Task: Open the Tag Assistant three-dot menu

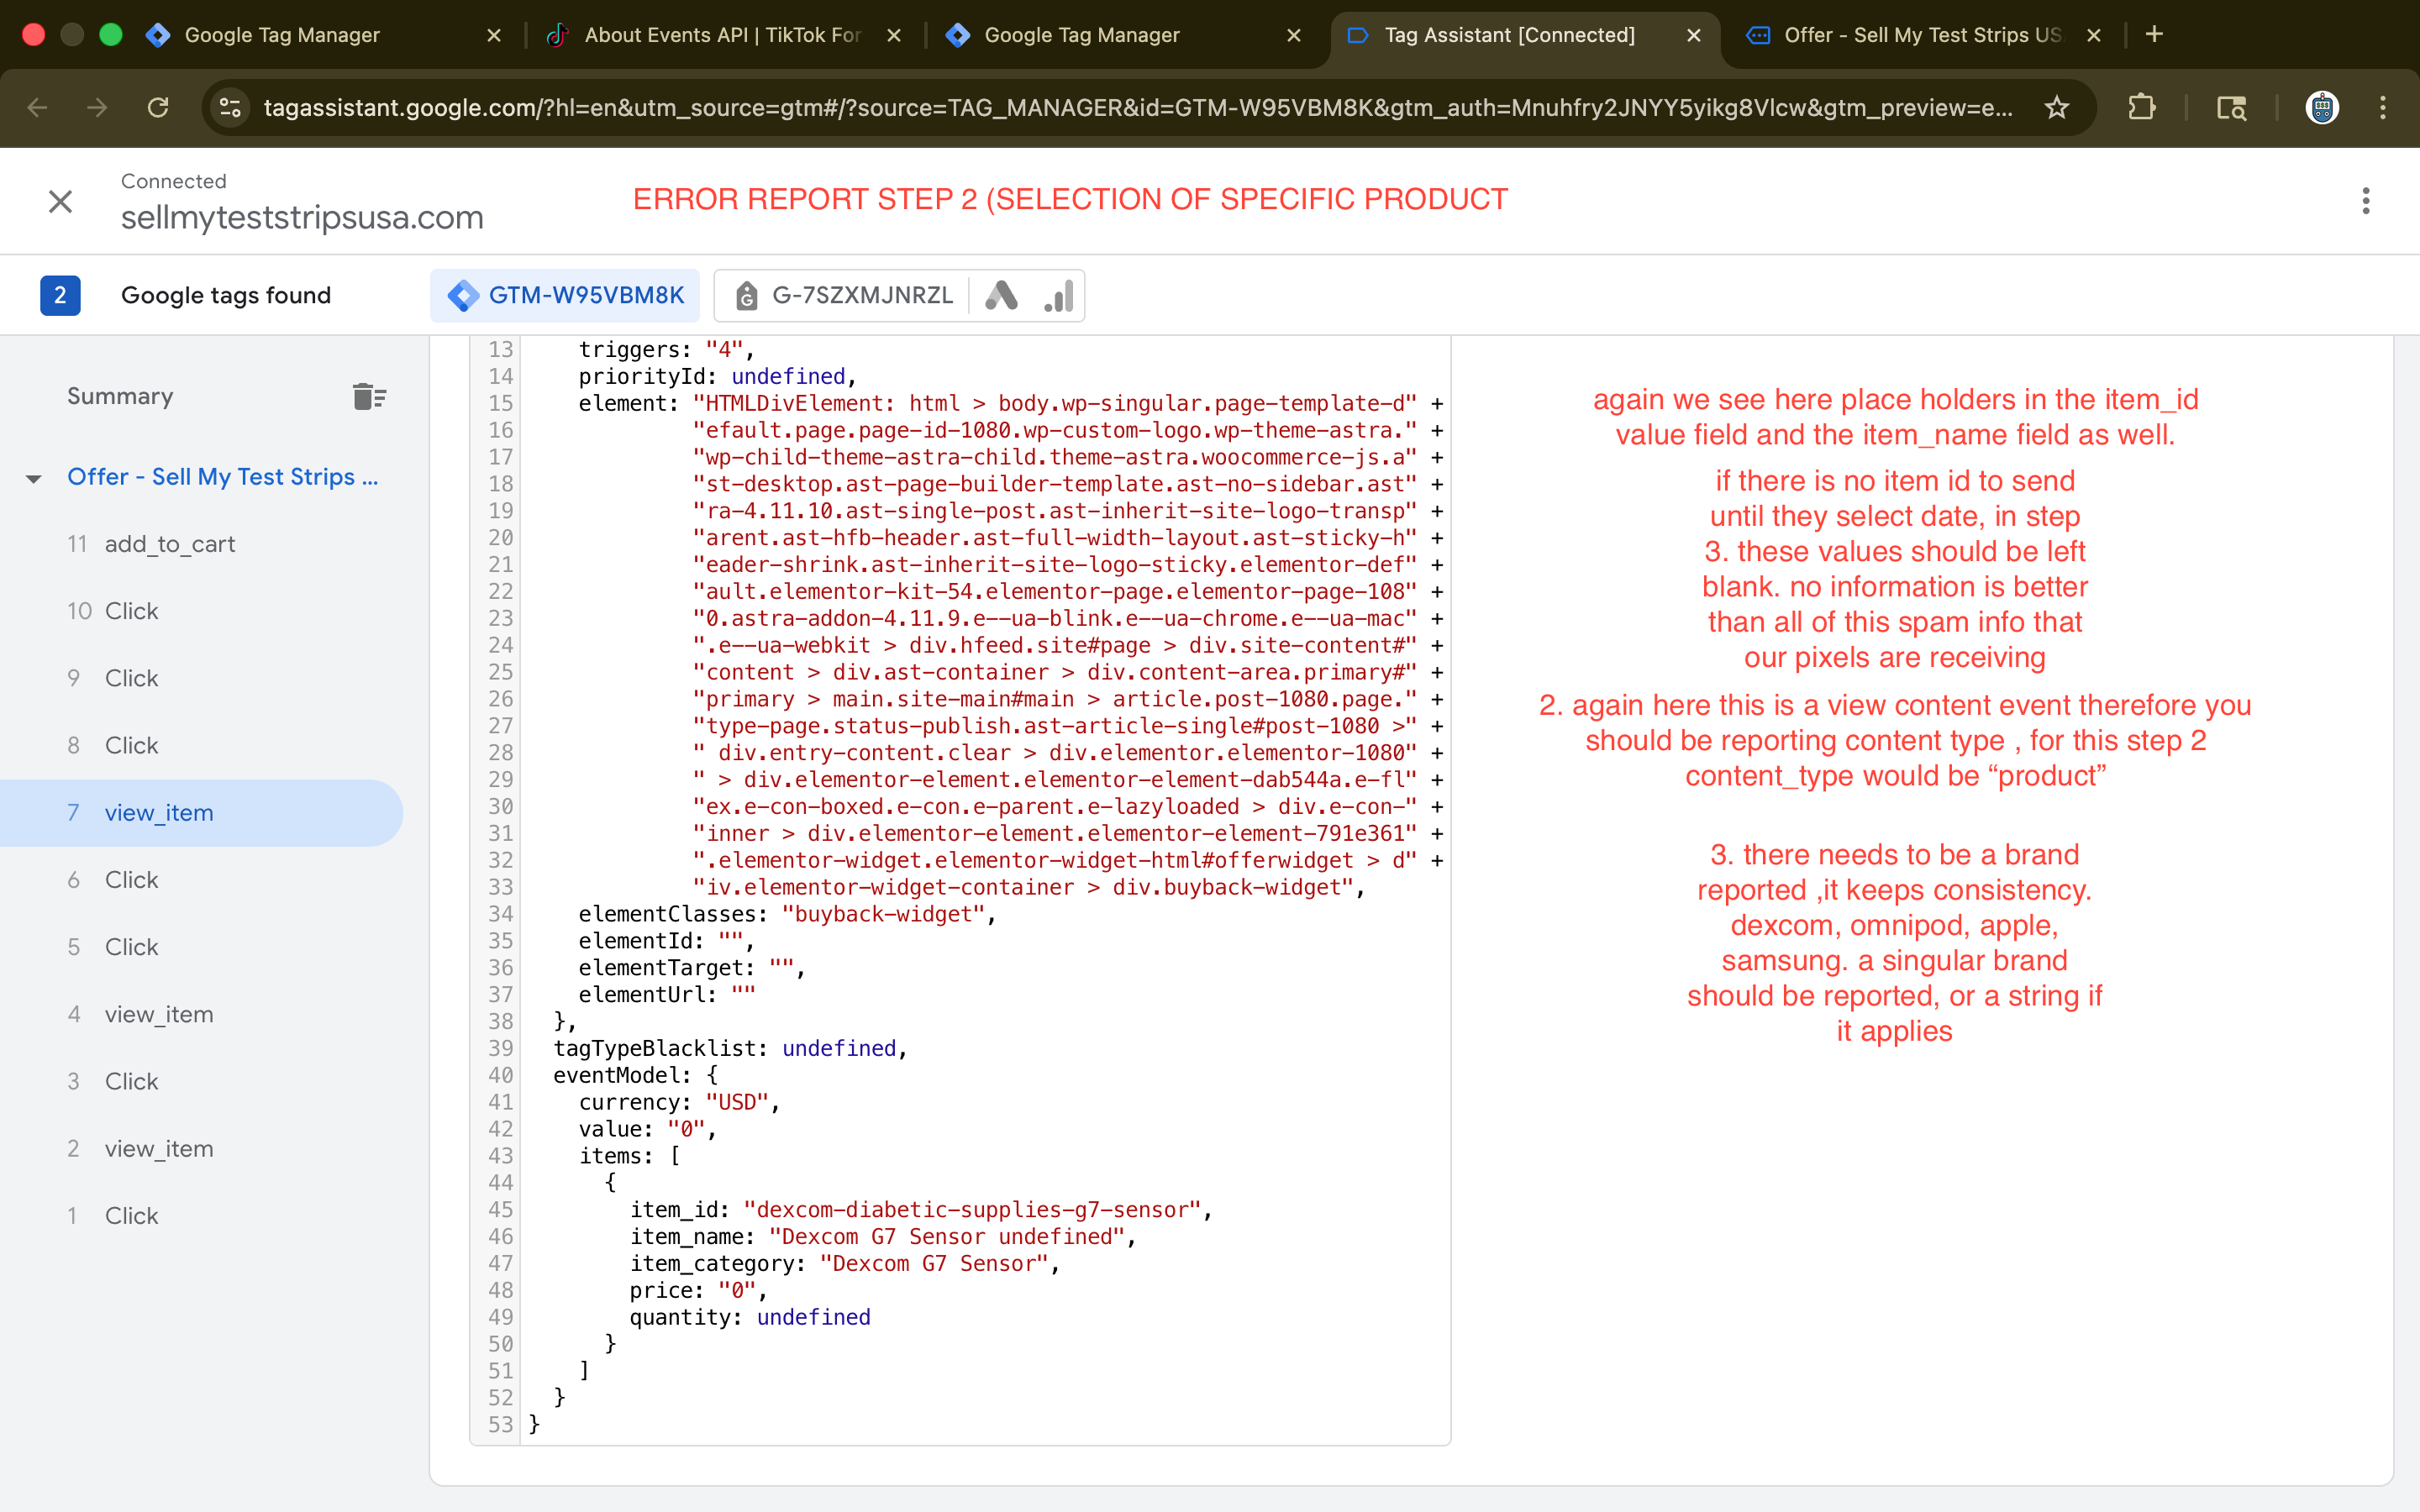Action: pyautogui.click(x=2365, y=201)
